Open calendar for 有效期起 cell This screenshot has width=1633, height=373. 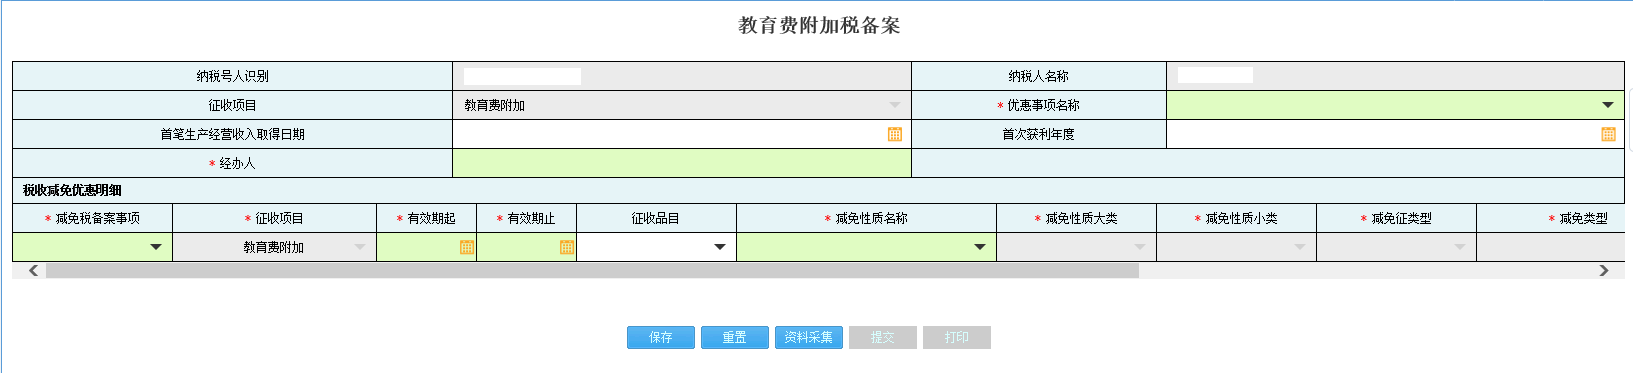[466, 247]
